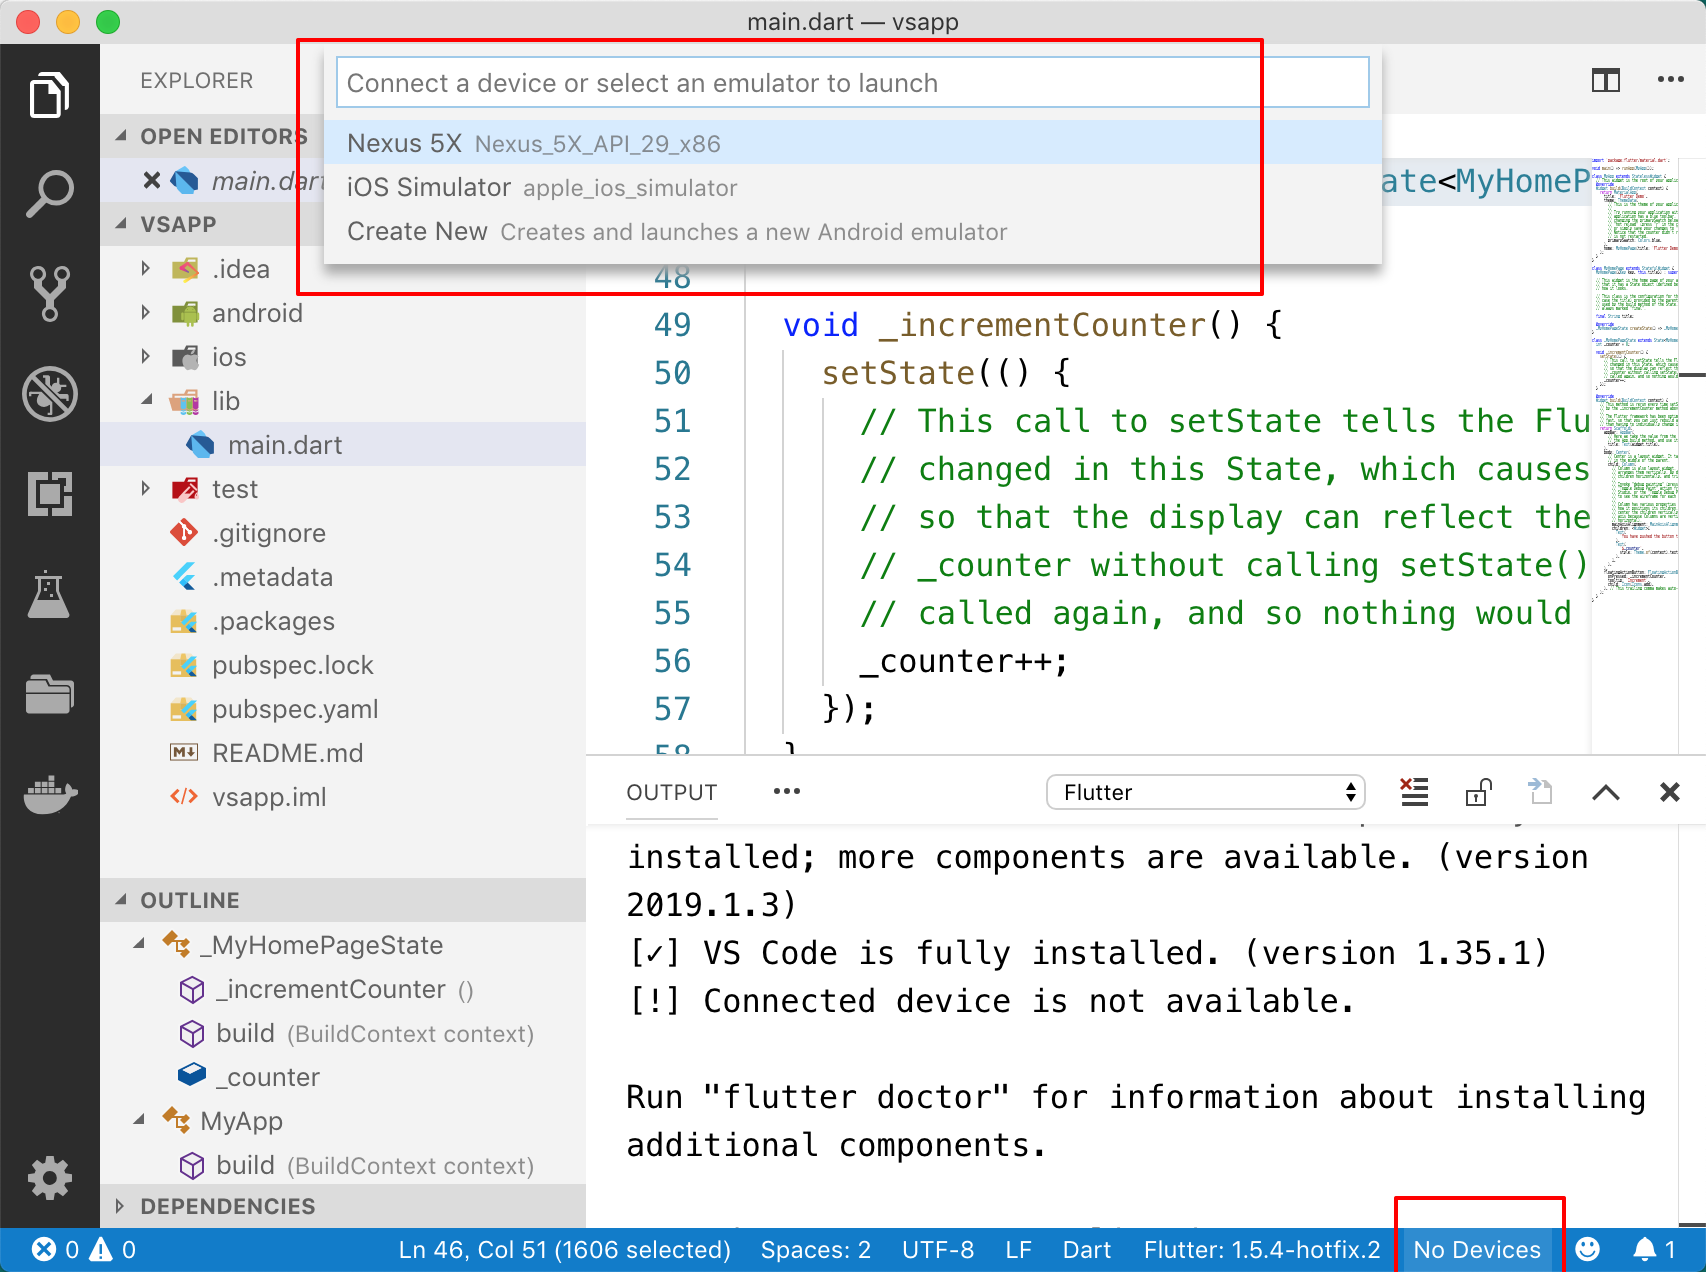Open the Docker view icon
Viewport: 1706px width, 1272px height.
[x=49, y=794]
